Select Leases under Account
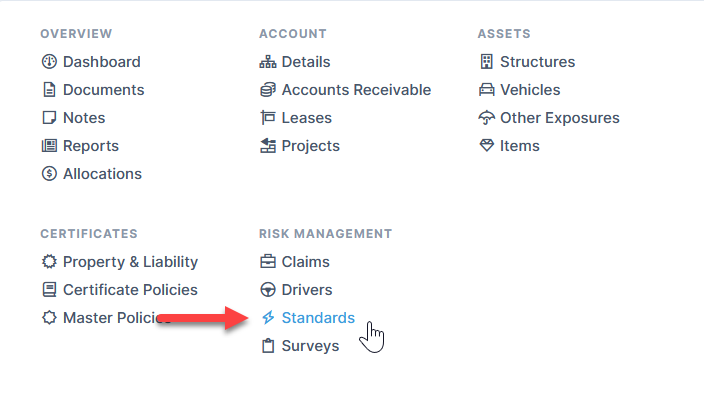 (306, 118)
